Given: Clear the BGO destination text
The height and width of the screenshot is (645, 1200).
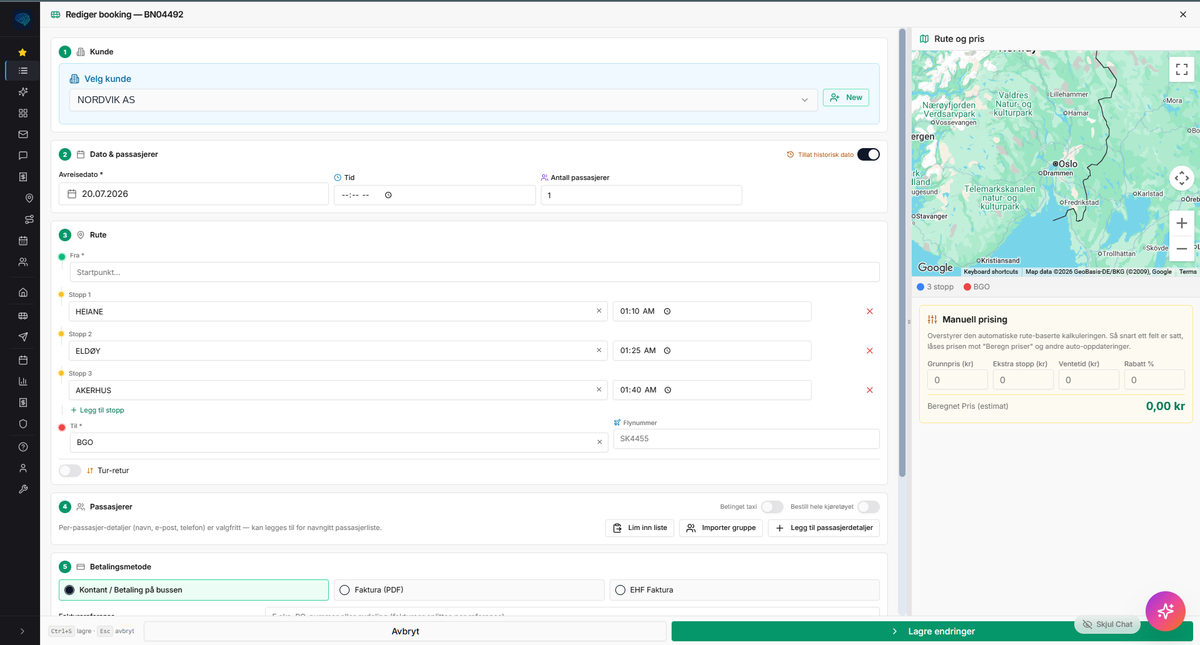Looking at the screenshot, I should click(x=599, y=442).
